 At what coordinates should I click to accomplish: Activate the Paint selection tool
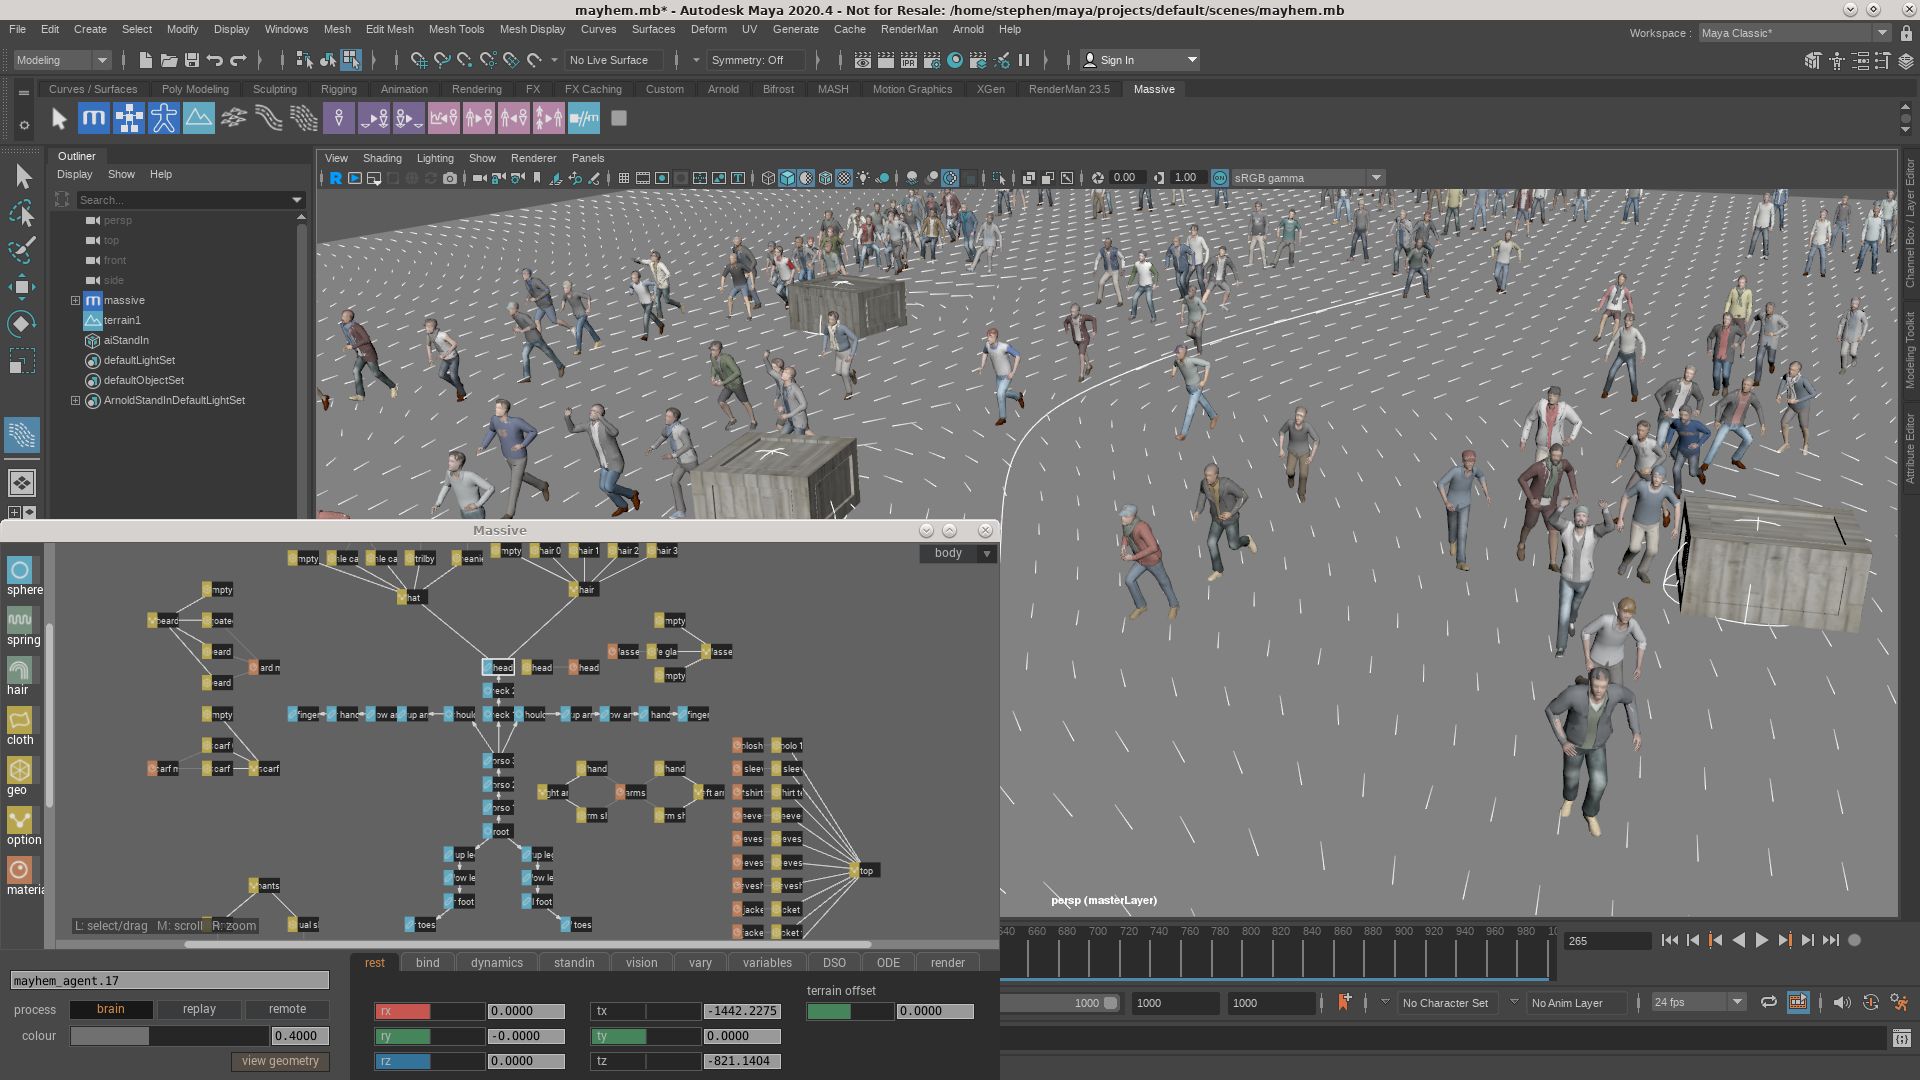[x=22, y=250]
